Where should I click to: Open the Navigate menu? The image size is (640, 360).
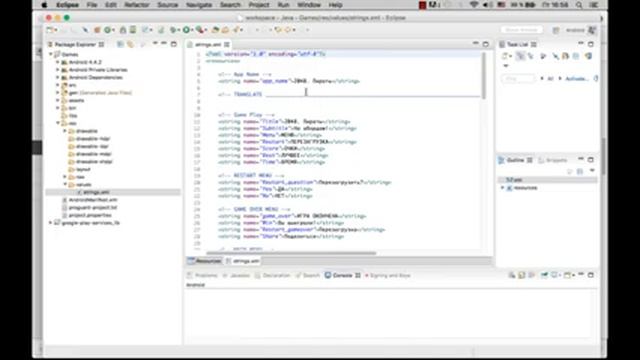click(x=199, y=5)
